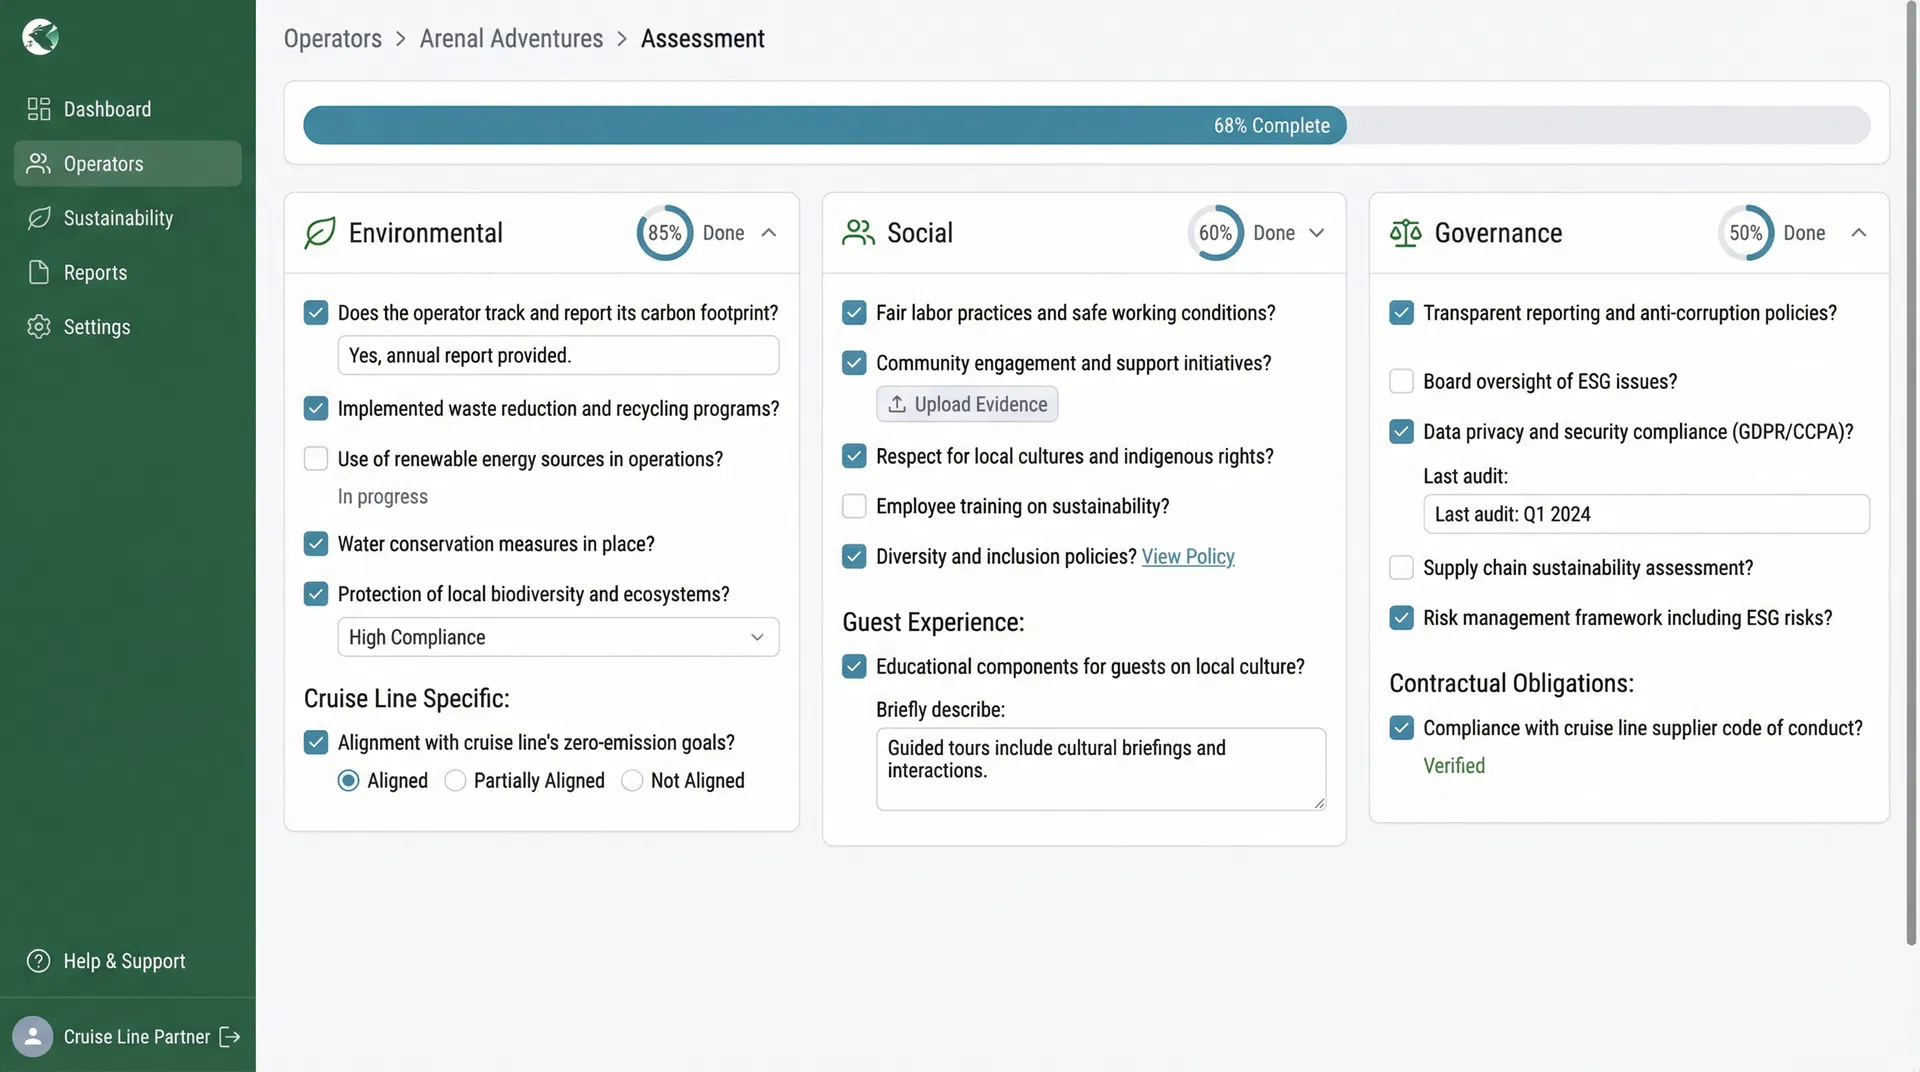Click the Help & Support question mark icon
The width and height of the screenshot is (1920, 1072).
pos(39,961)
